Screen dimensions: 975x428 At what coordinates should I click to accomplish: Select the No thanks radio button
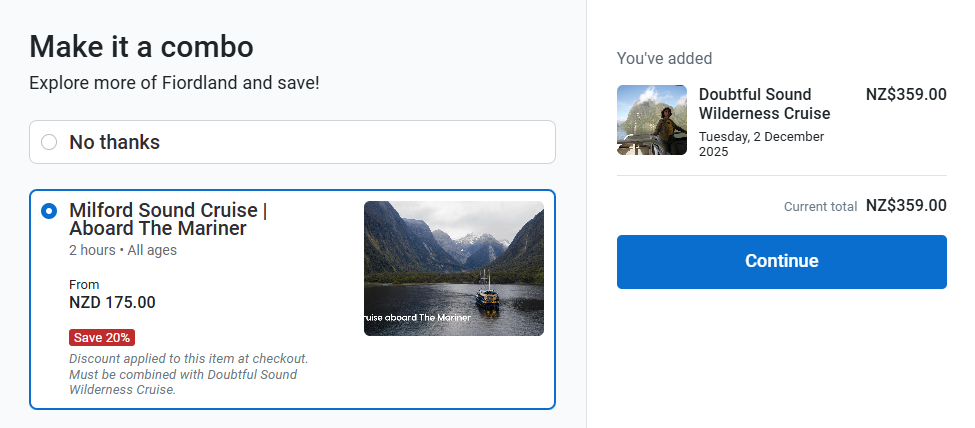tap(49, 142)
